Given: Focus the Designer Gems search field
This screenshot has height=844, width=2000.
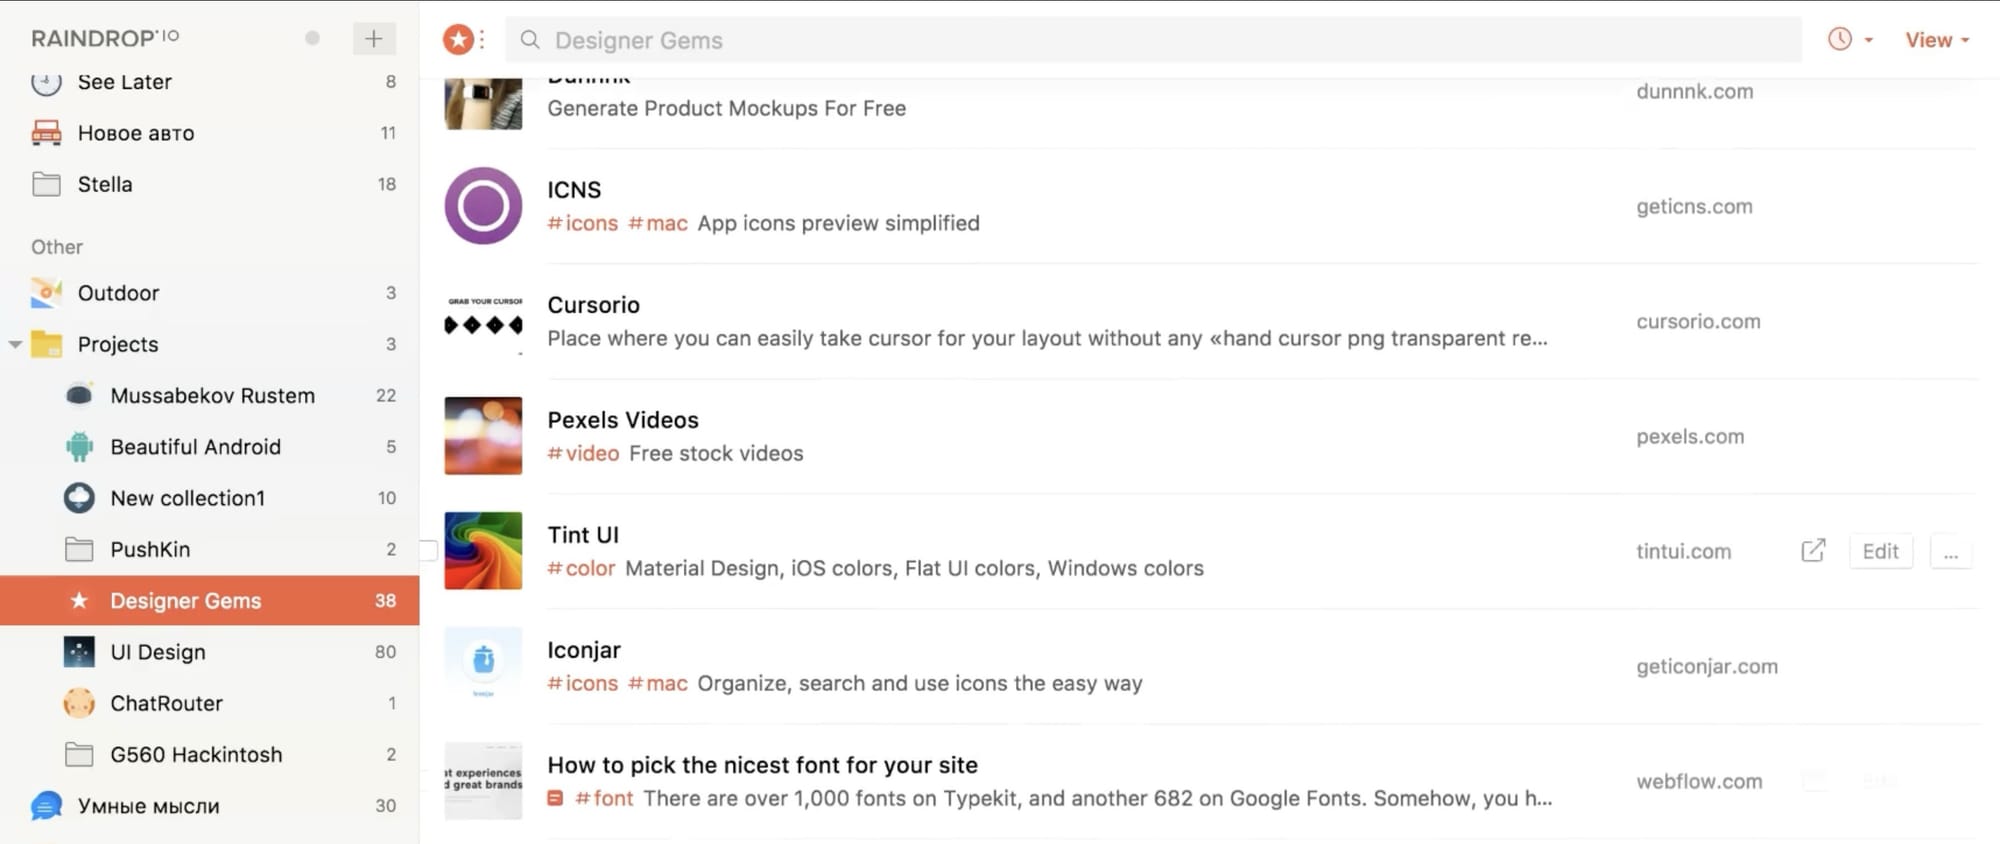Looking at the screenshot, I should pos(1153,40).
